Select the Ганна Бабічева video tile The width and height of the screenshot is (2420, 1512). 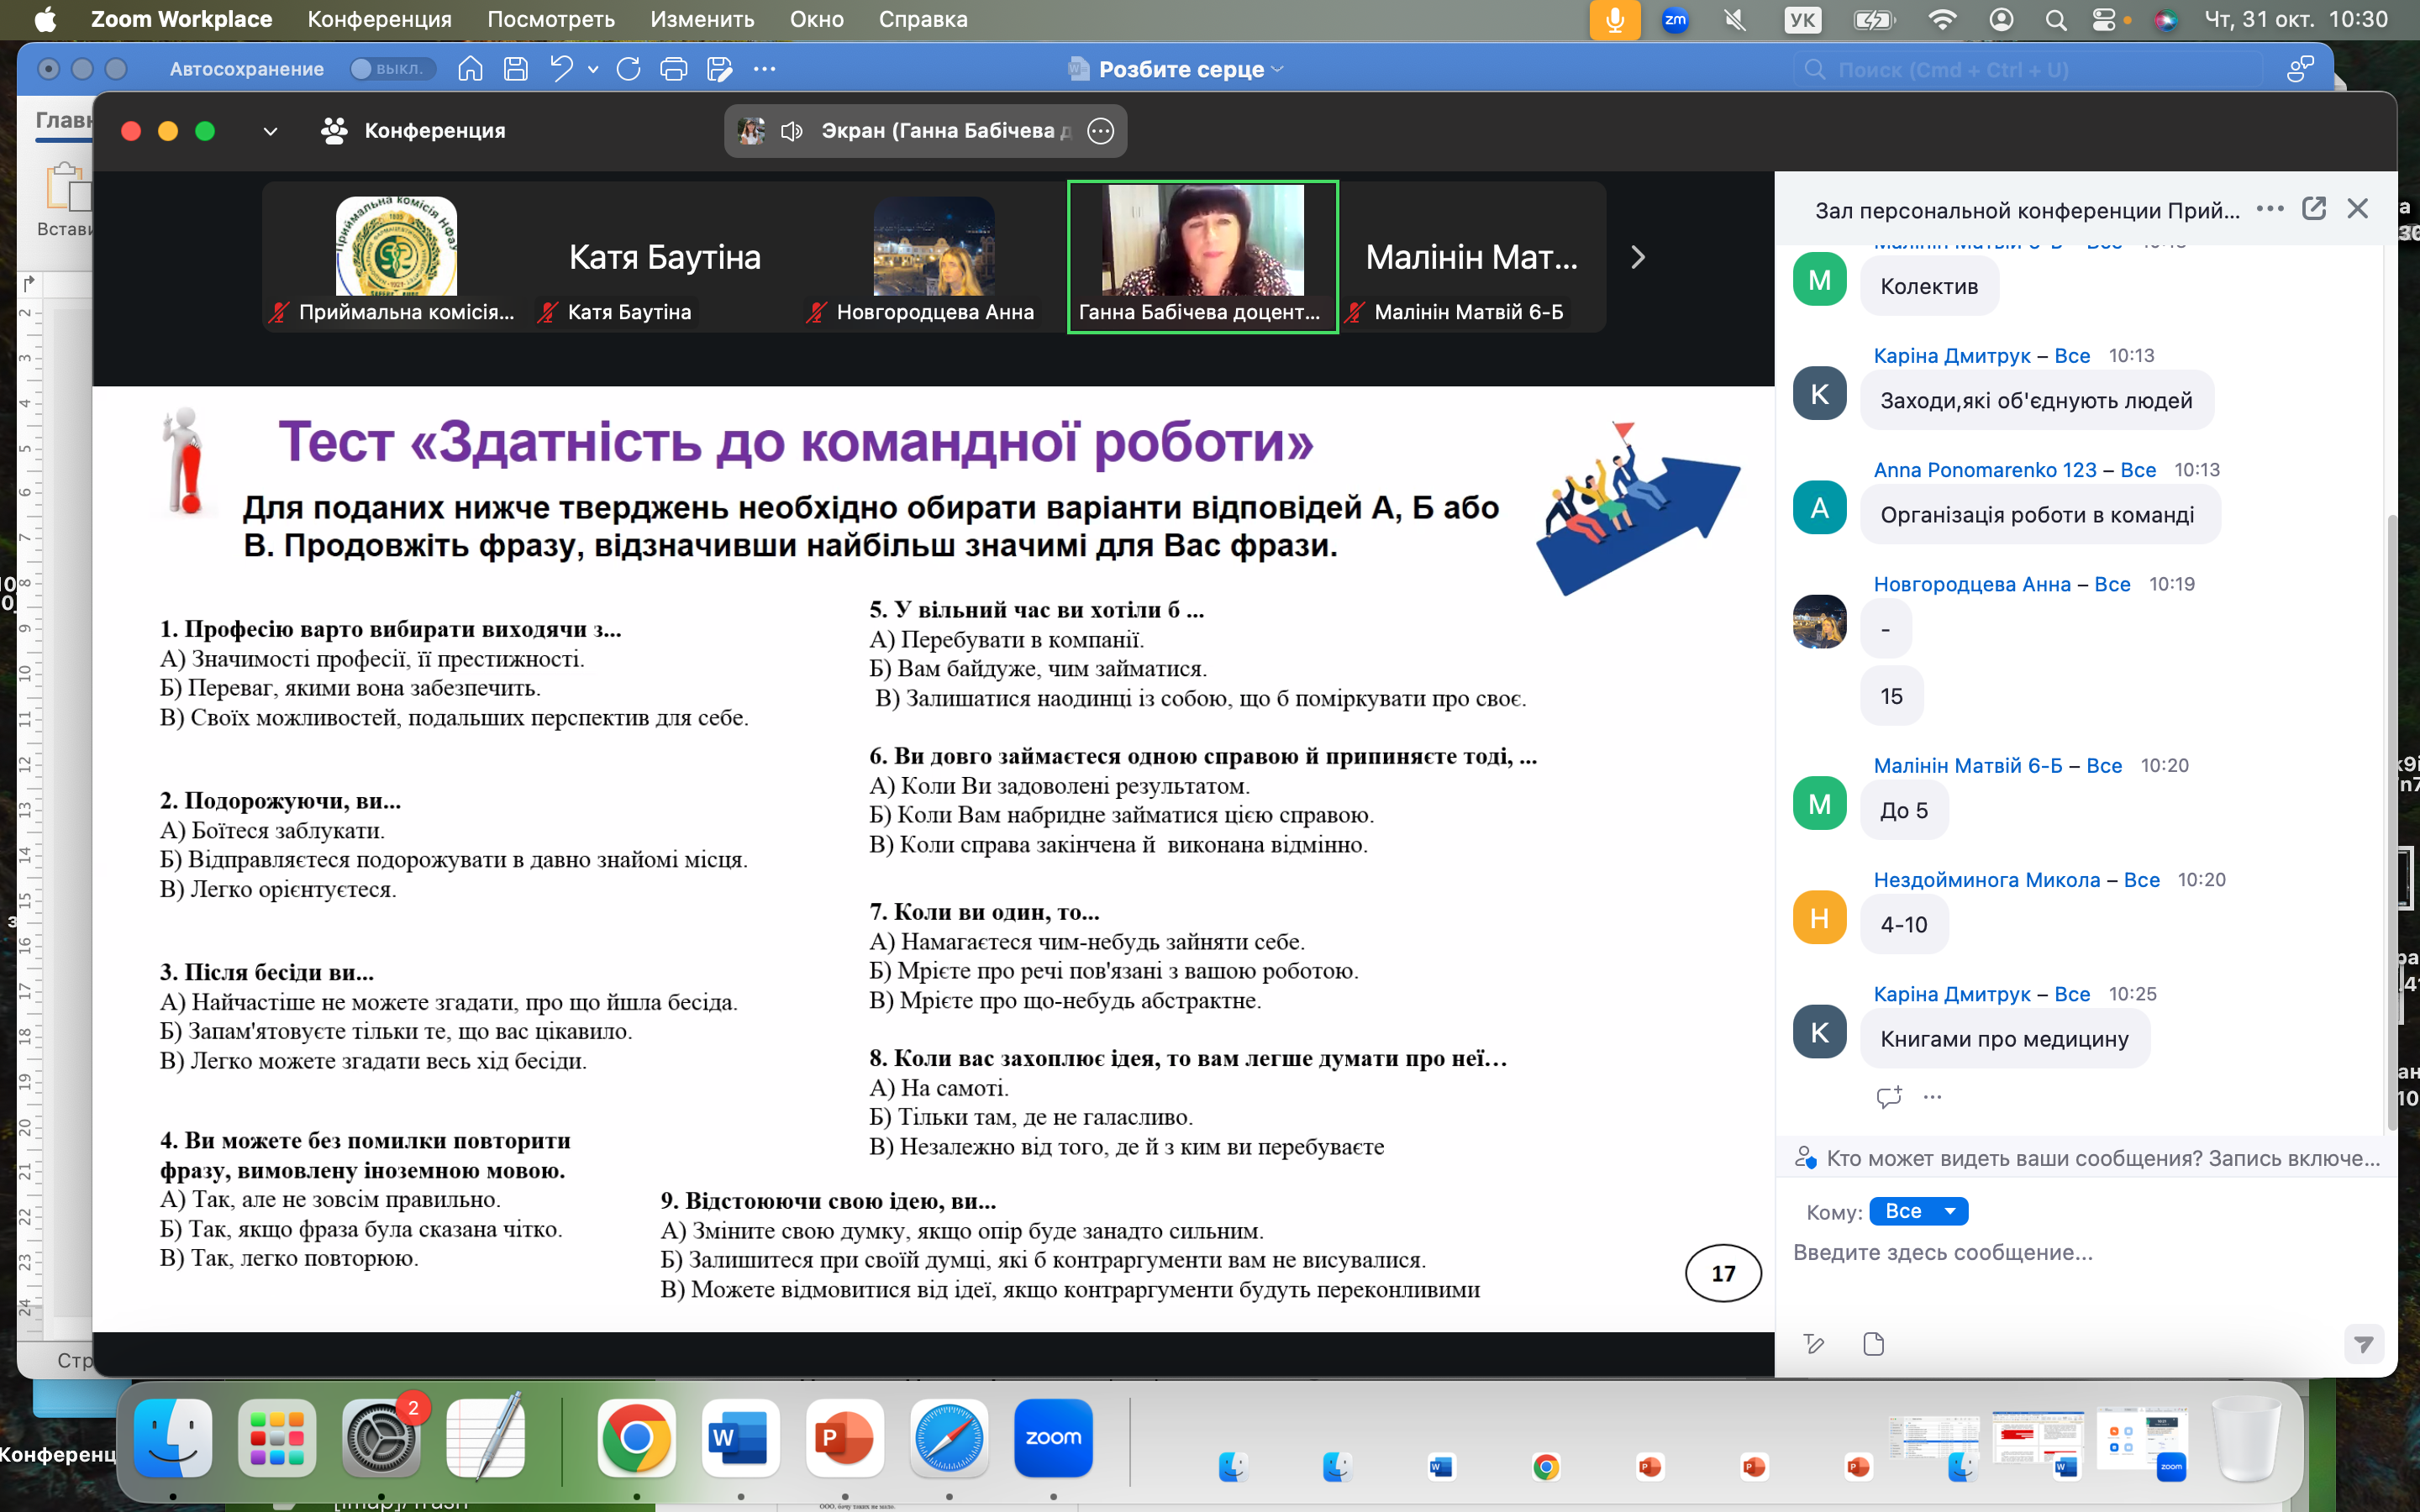click(x=1203, y=257)
